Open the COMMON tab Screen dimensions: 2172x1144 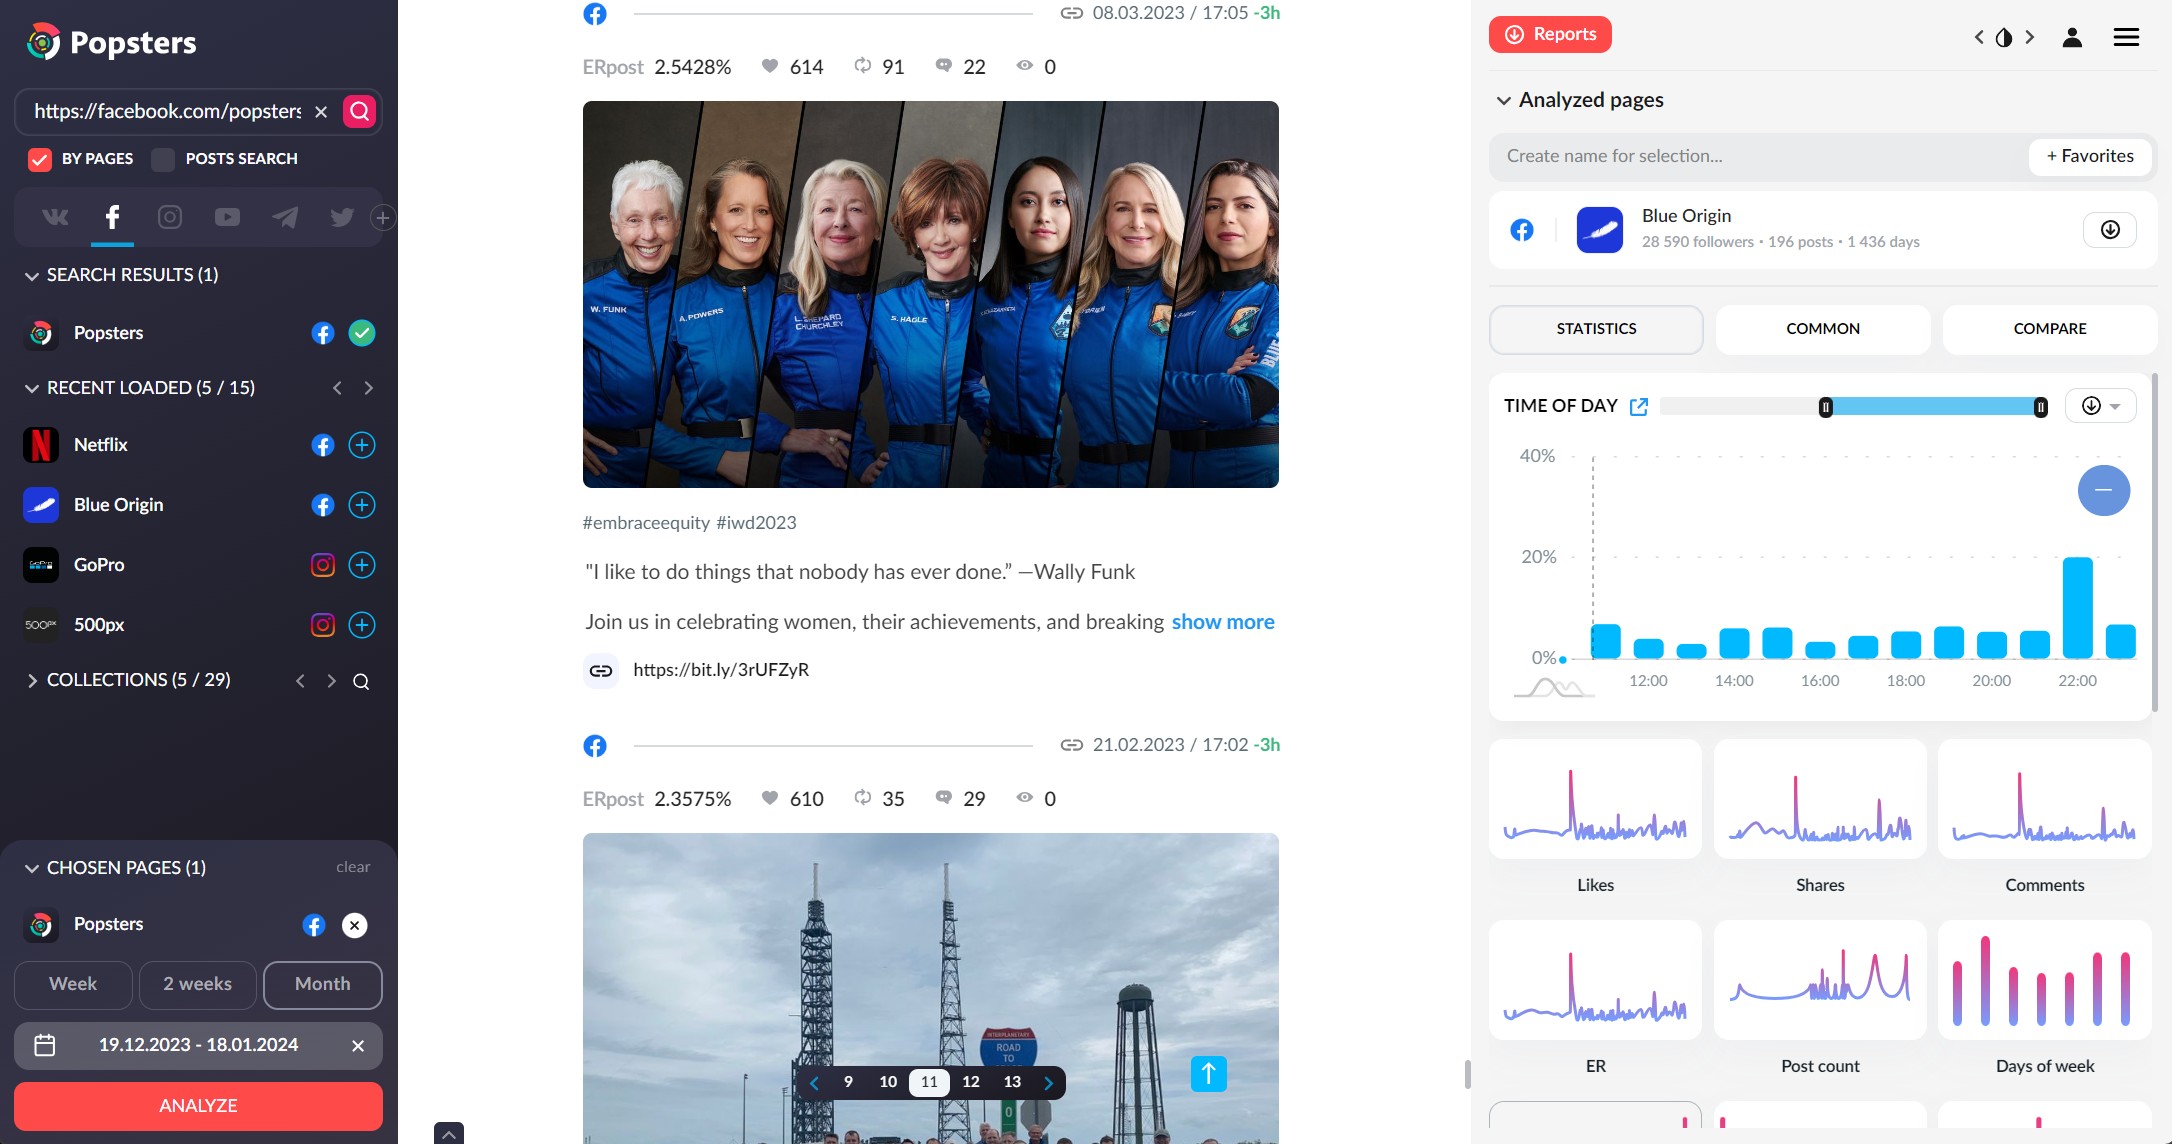tap(1822, 329)
